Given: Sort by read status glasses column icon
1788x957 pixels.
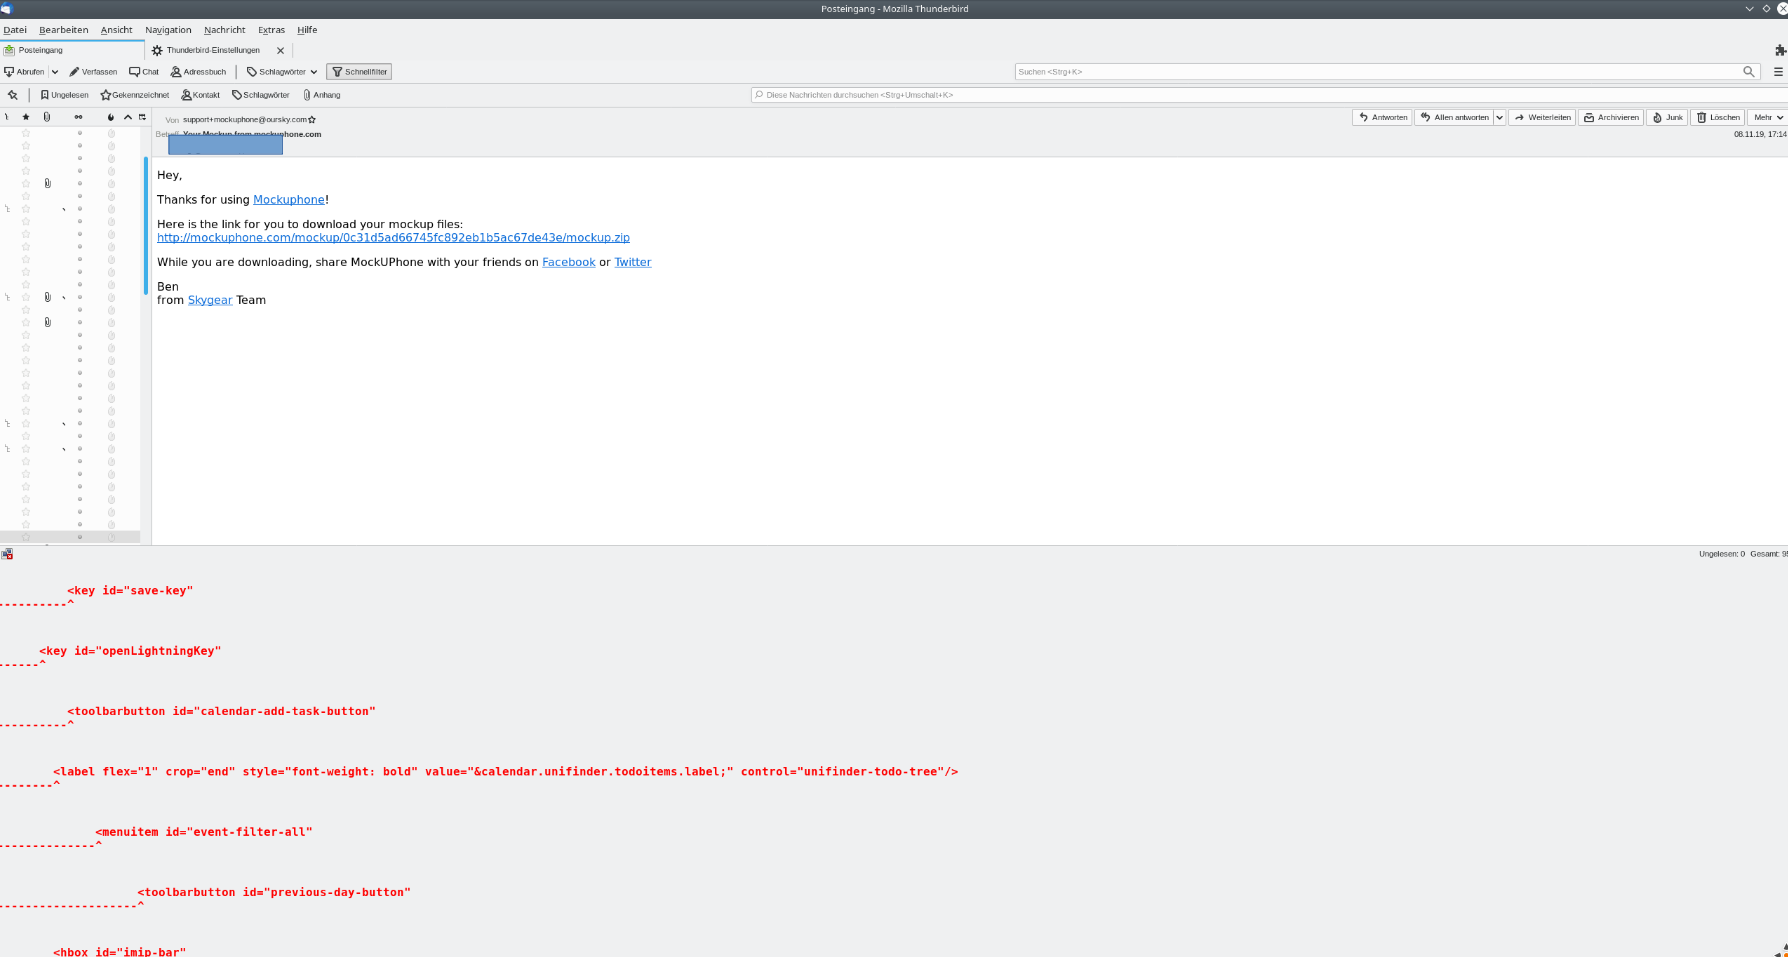Looking at the screenshot, I should [x=79, y=117].
